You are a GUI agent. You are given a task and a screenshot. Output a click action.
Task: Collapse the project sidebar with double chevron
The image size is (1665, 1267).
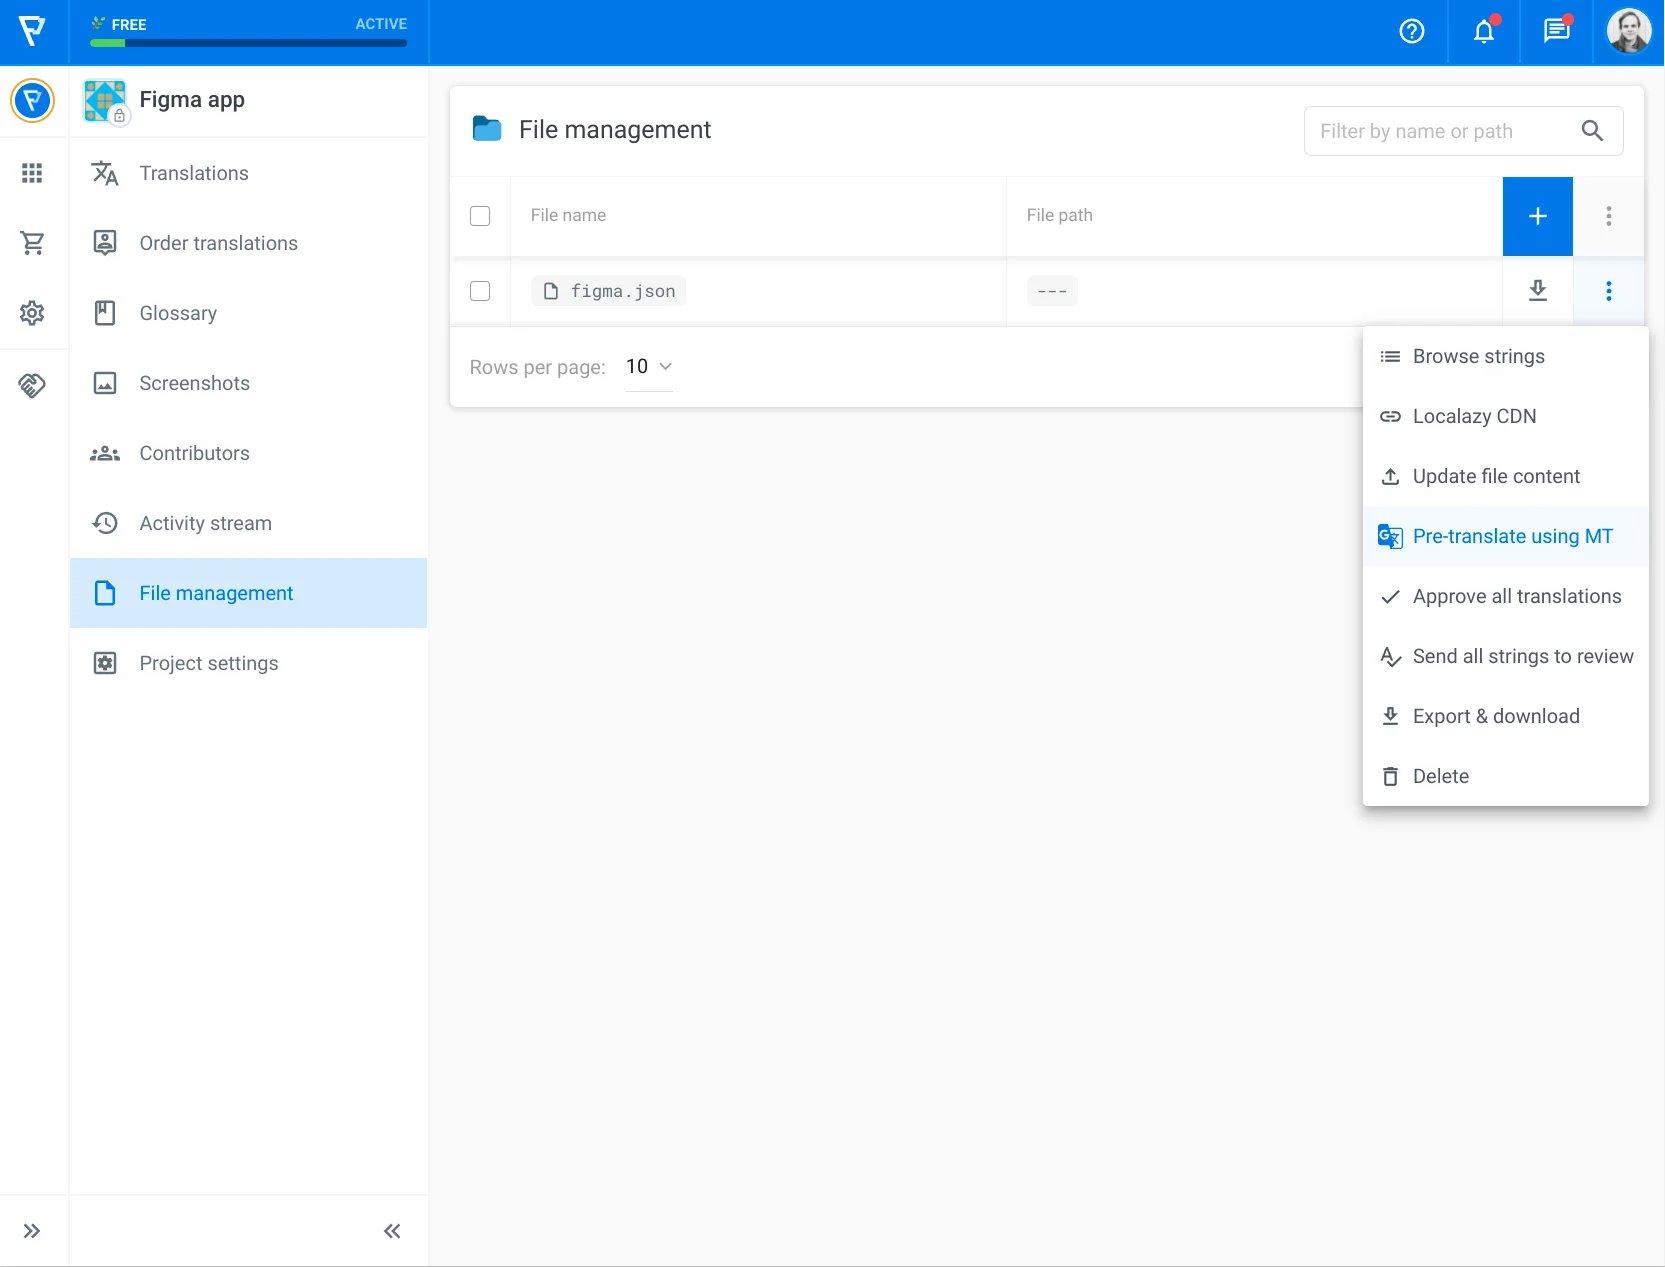click(x=392, y=1231)
